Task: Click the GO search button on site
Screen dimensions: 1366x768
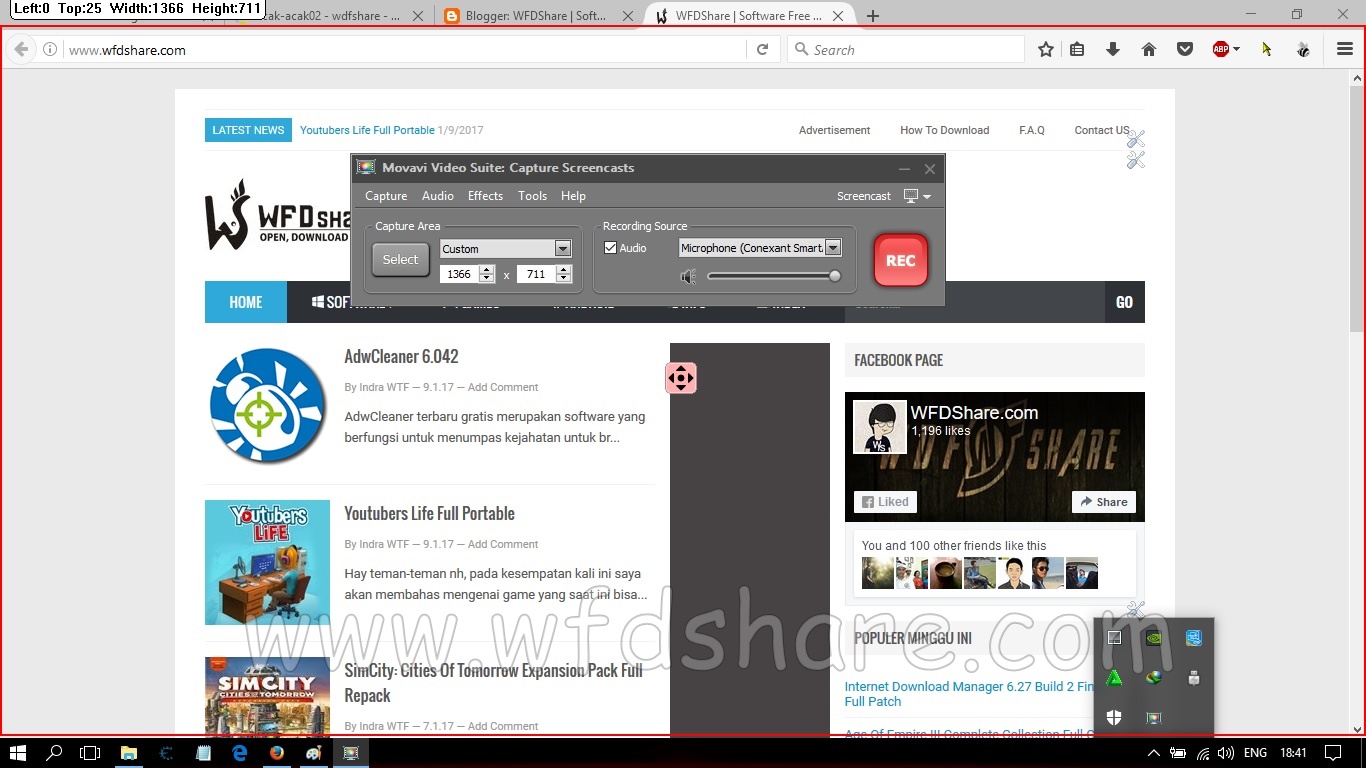Action: coord(1124,302)
